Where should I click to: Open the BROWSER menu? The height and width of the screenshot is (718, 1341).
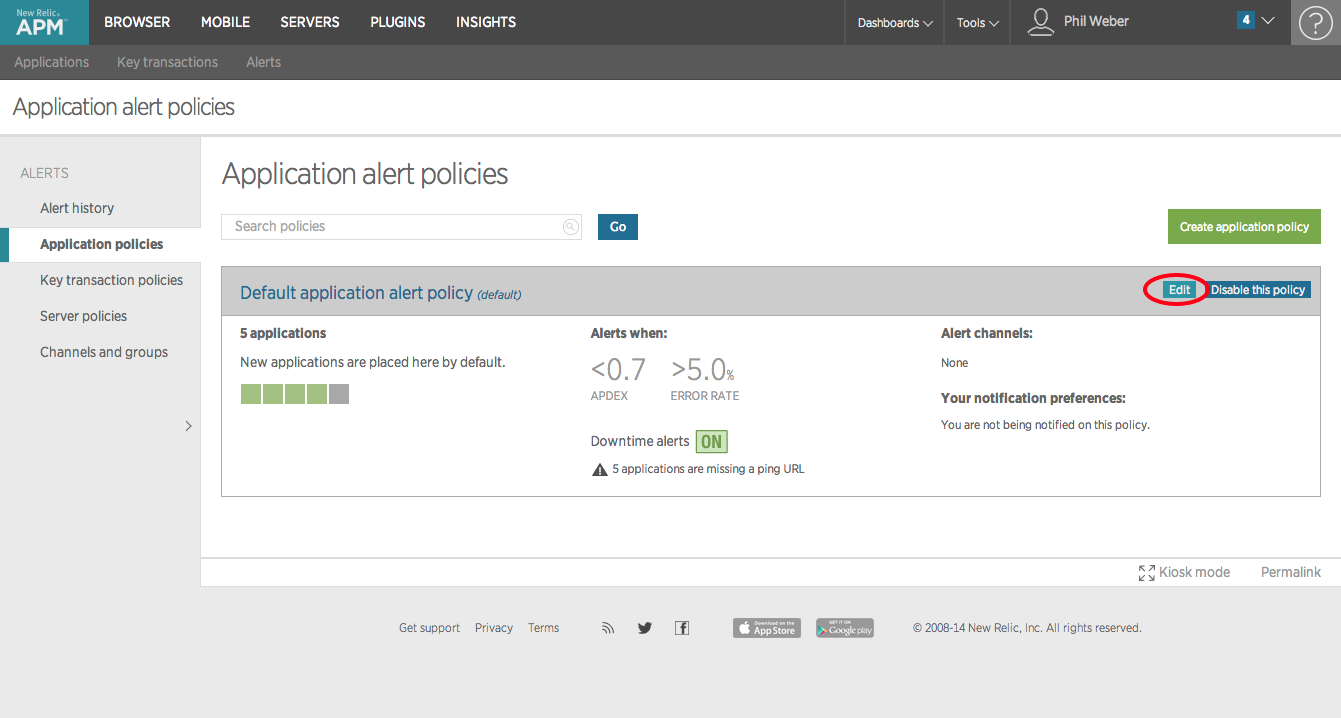137,22
